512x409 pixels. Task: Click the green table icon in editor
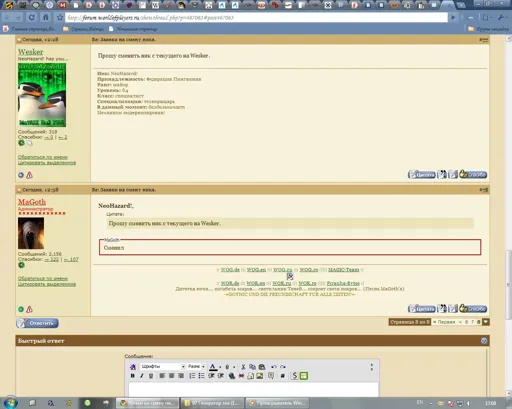coord(304,376)
